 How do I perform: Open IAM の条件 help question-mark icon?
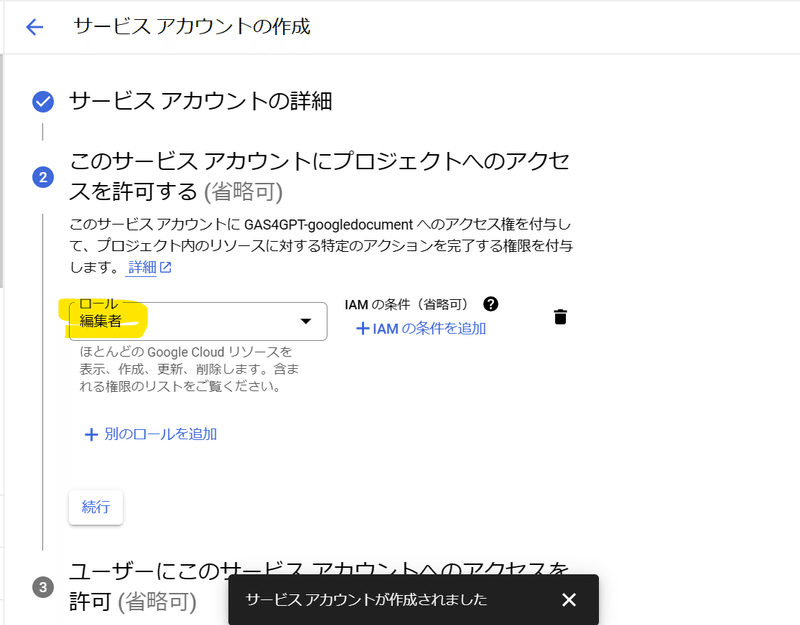click(490, 304)
